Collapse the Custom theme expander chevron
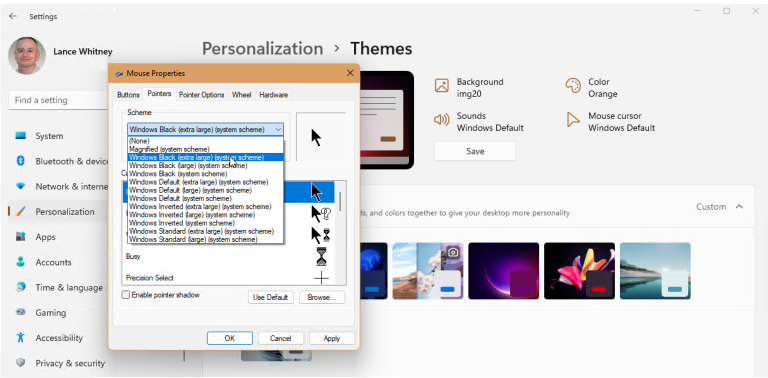Viewport: 768px width, 378px height. pyautogui.click(x=739, y=207)
